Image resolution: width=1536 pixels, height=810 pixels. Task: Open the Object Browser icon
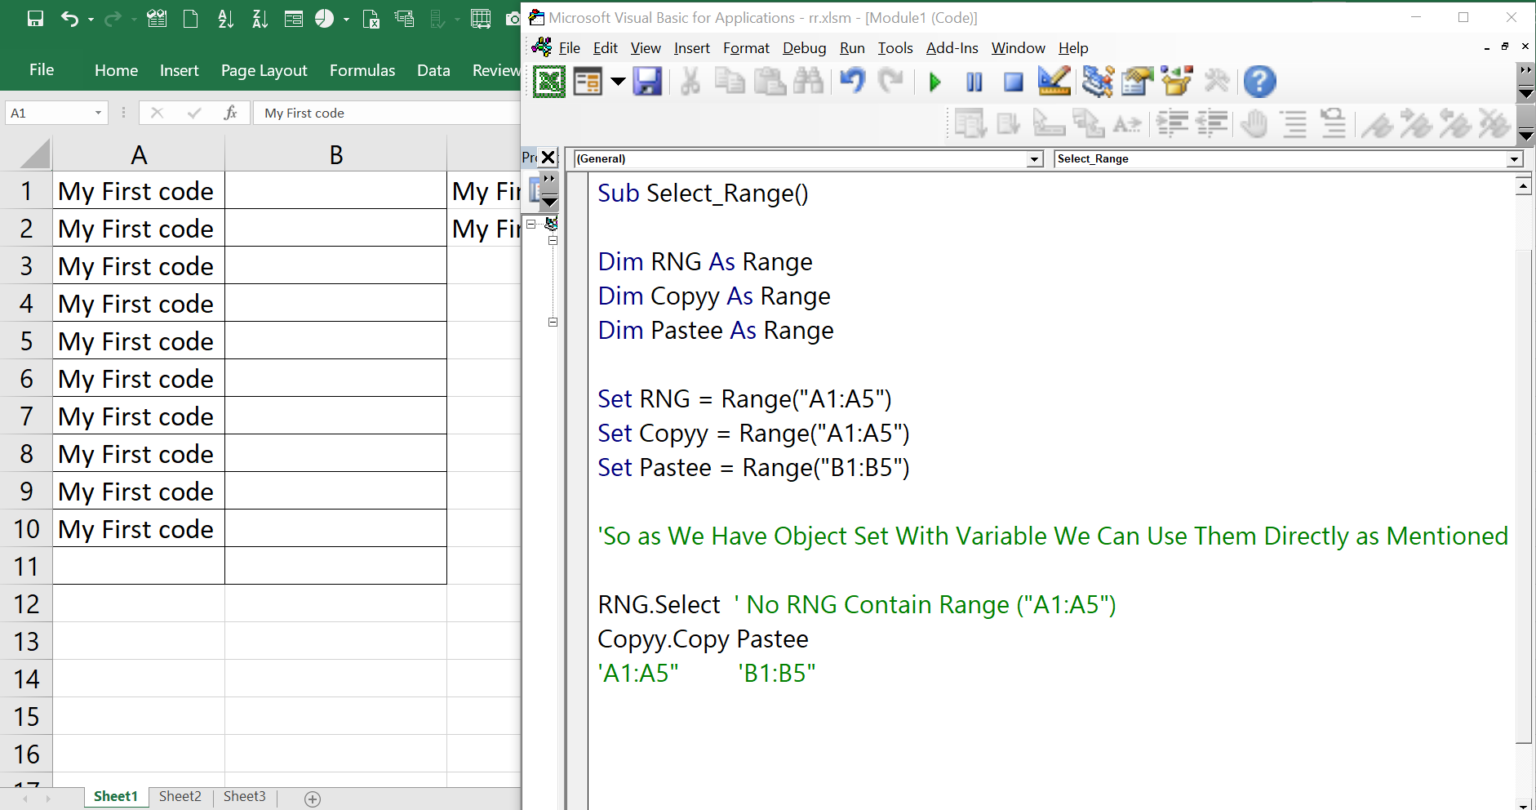coord(1176,81)
